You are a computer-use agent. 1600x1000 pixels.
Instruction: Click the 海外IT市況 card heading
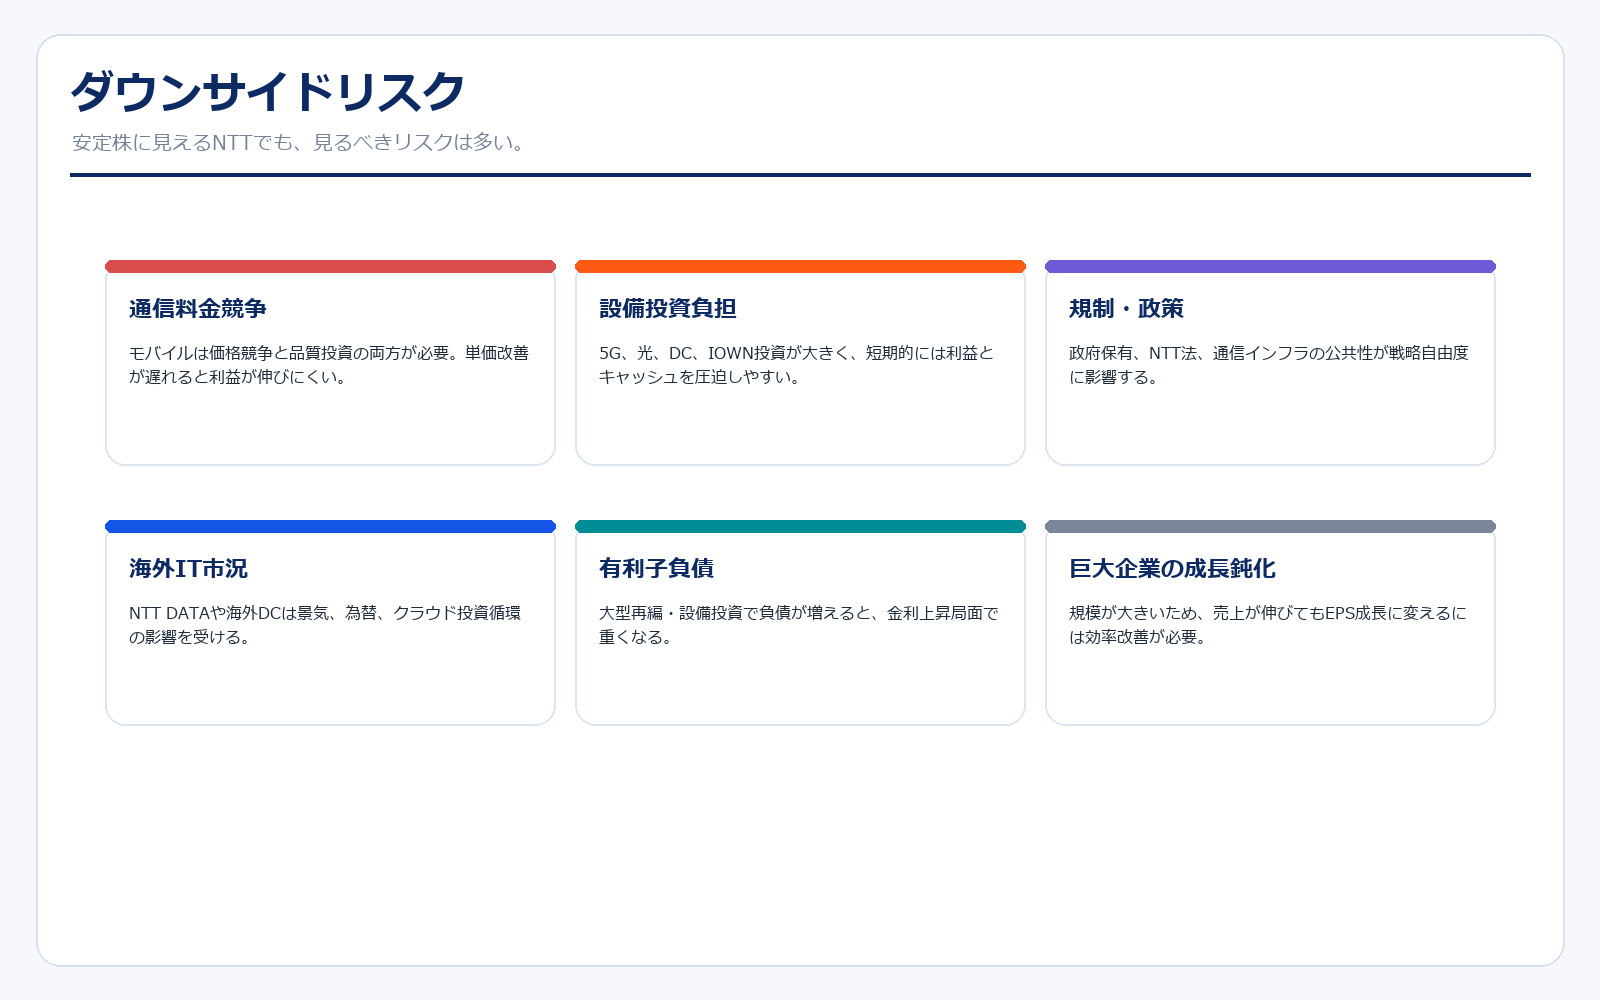click(188, 568)
